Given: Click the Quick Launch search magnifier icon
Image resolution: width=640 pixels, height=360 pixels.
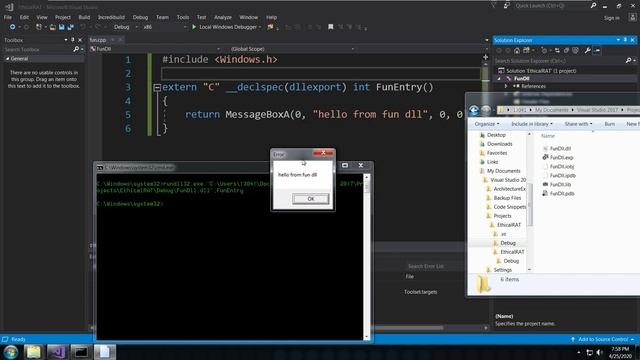Looking at the screenshot, I should (593, 6).
